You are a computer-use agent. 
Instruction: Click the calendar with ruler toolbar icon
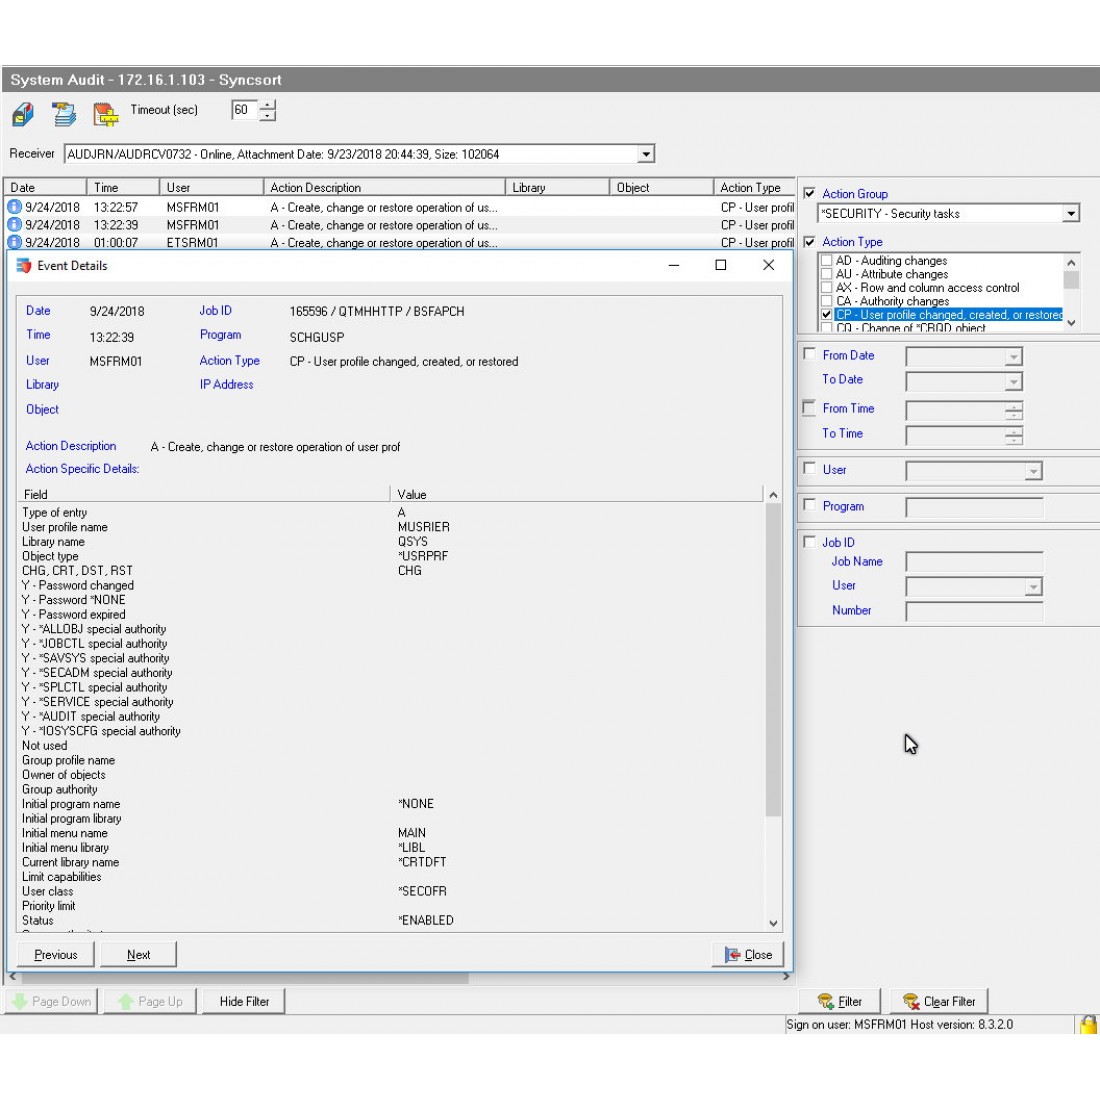click(x=105, y=115)
